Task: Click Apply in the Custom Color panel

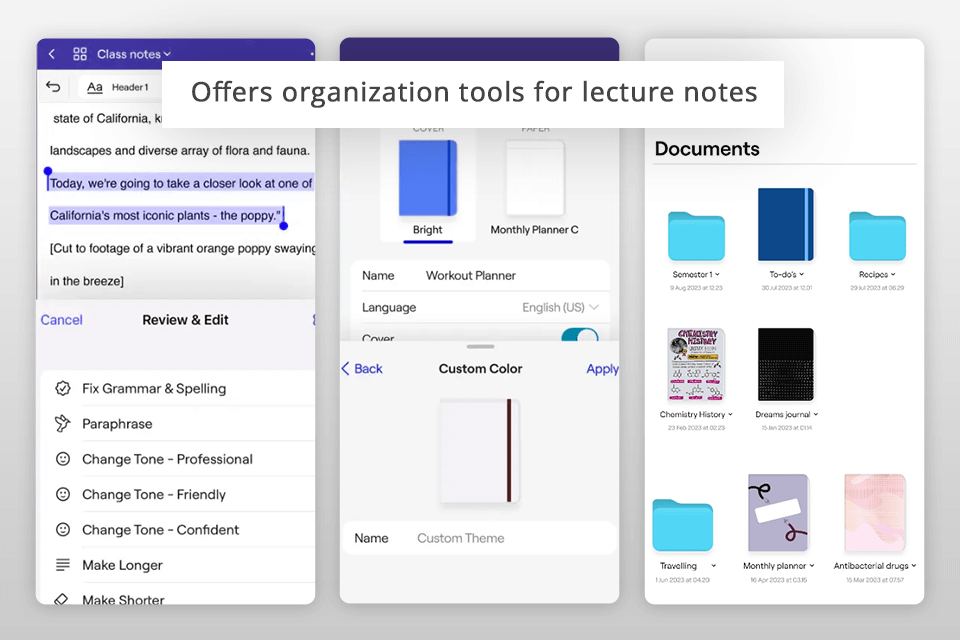Action: point(602,369)
